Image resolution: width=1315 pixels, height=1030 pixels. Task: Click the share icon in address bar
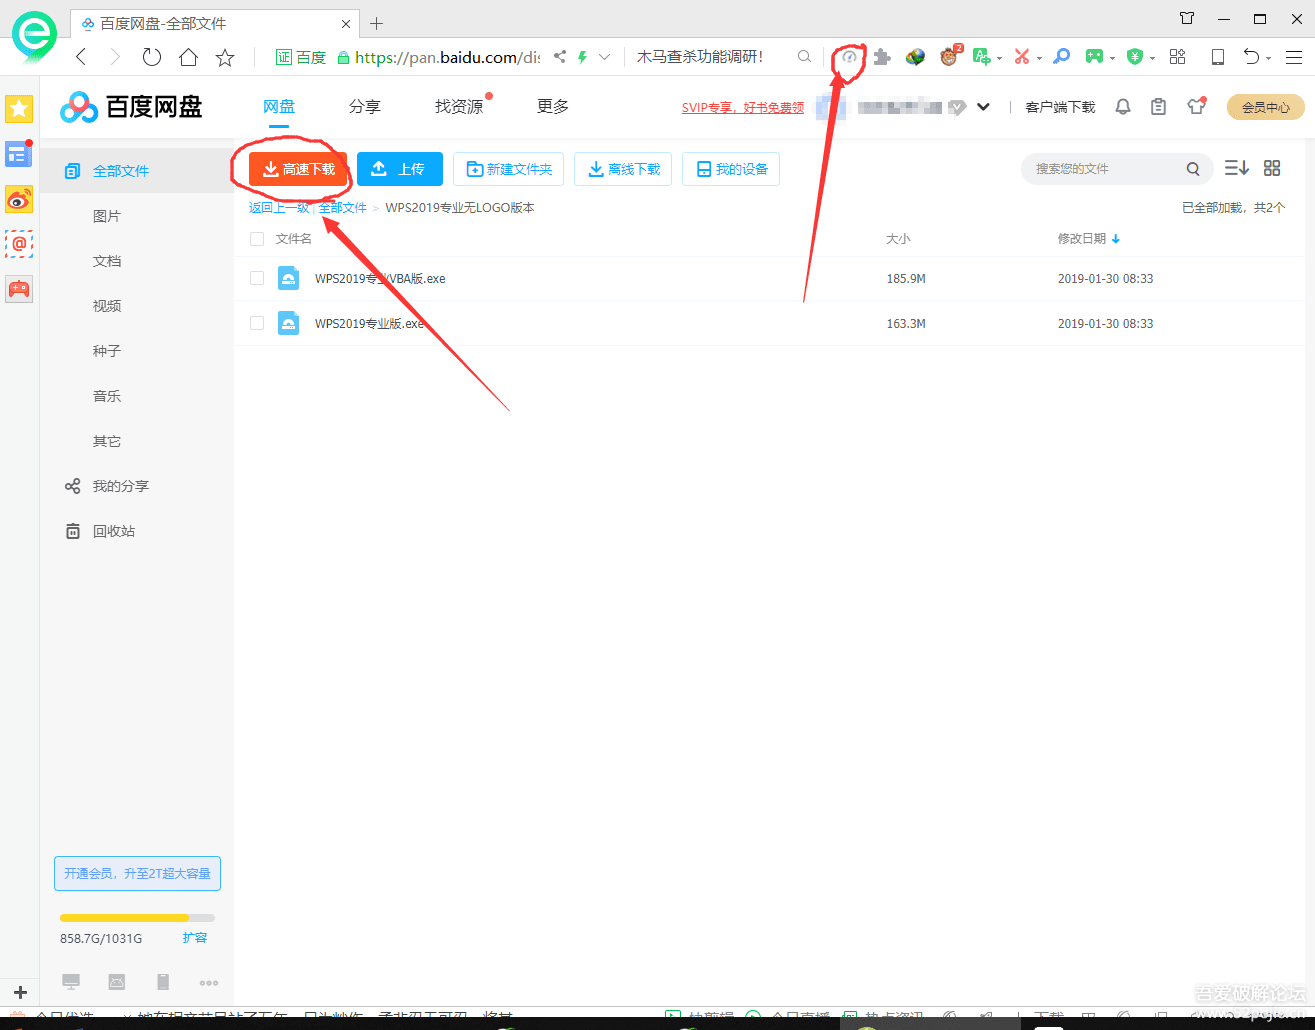[x=560, y=57]
